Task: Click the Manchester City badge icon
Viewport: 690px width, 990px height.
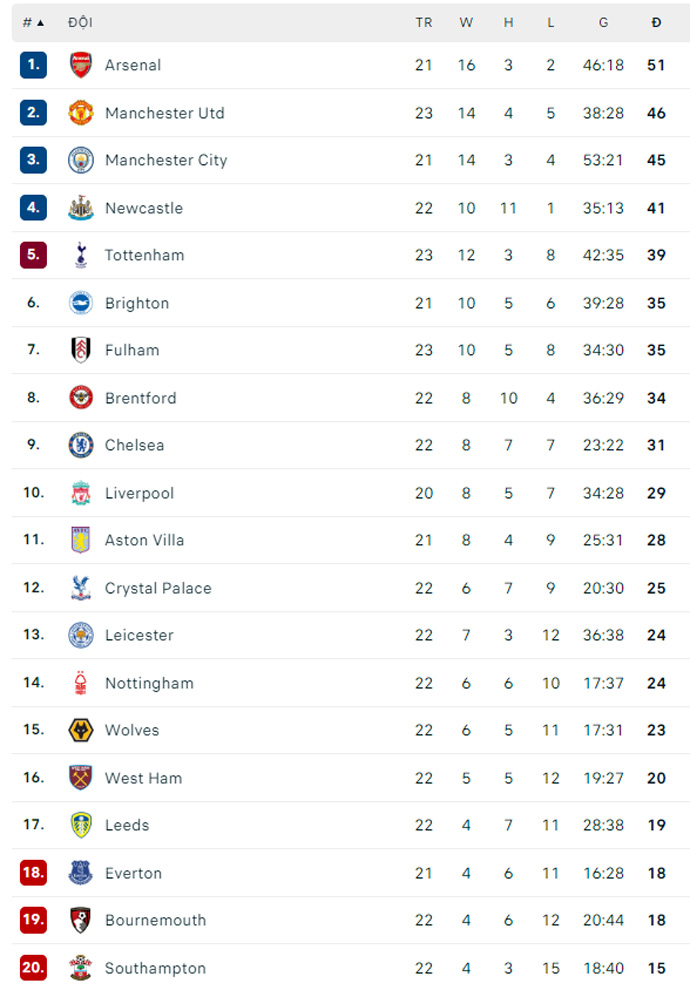Action: tap(80, 160)
